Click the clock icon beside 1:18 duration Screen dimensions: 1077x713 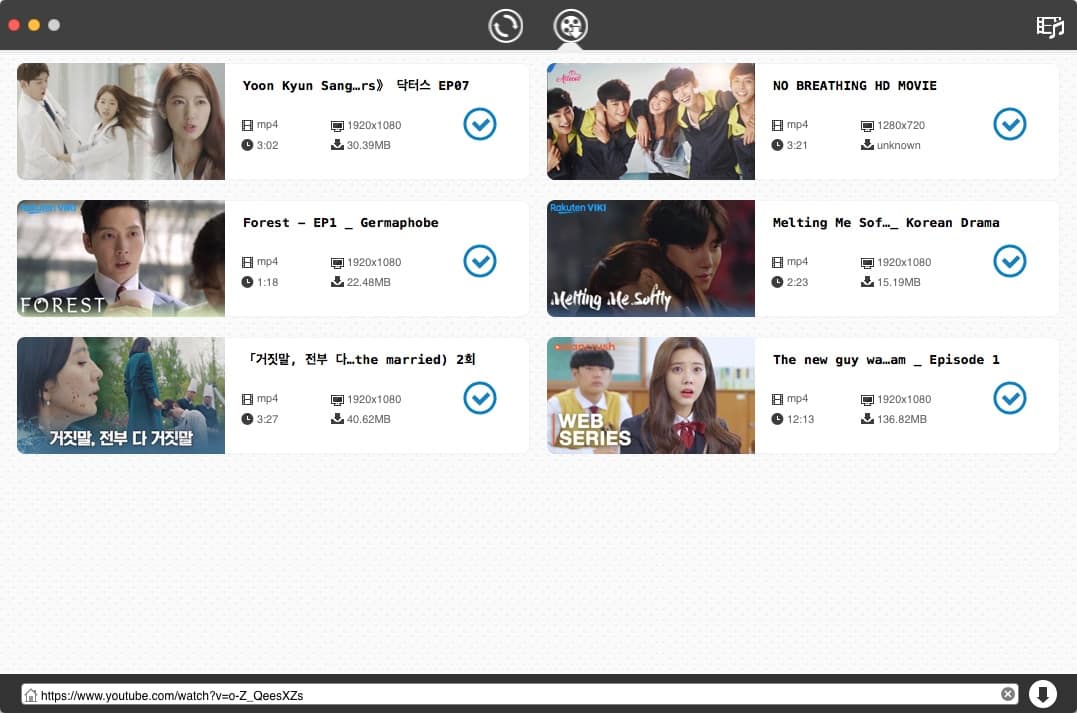[x=247, y=282]
